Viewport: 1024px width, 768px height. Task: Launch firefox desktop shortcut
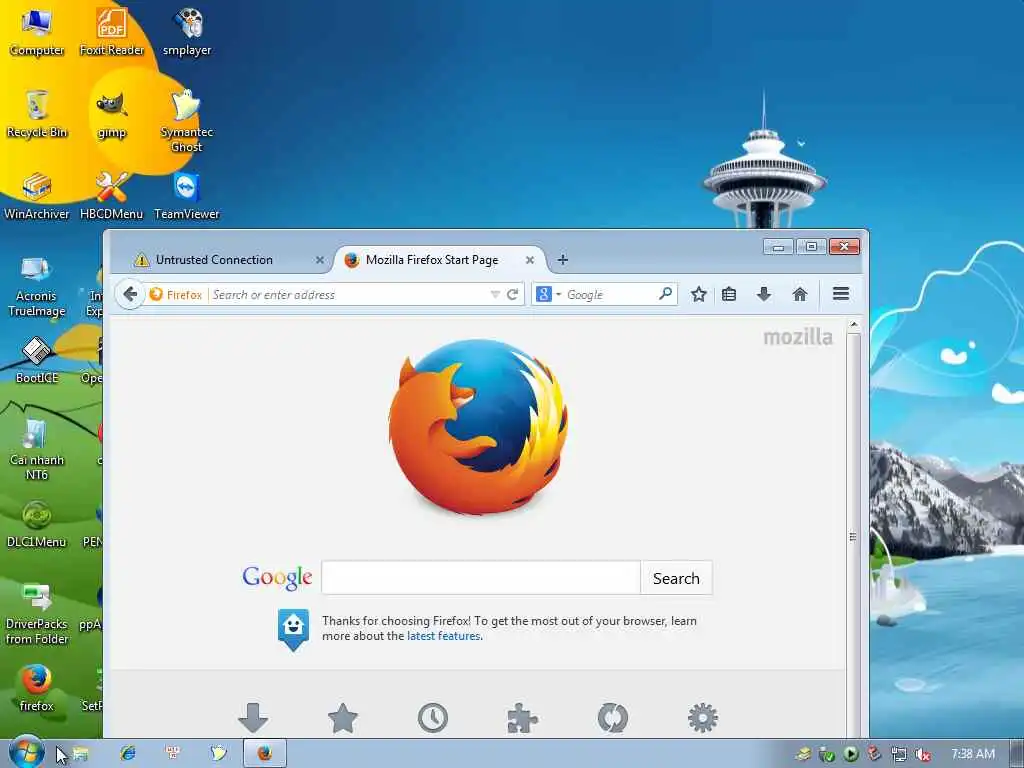pos(37,688)
